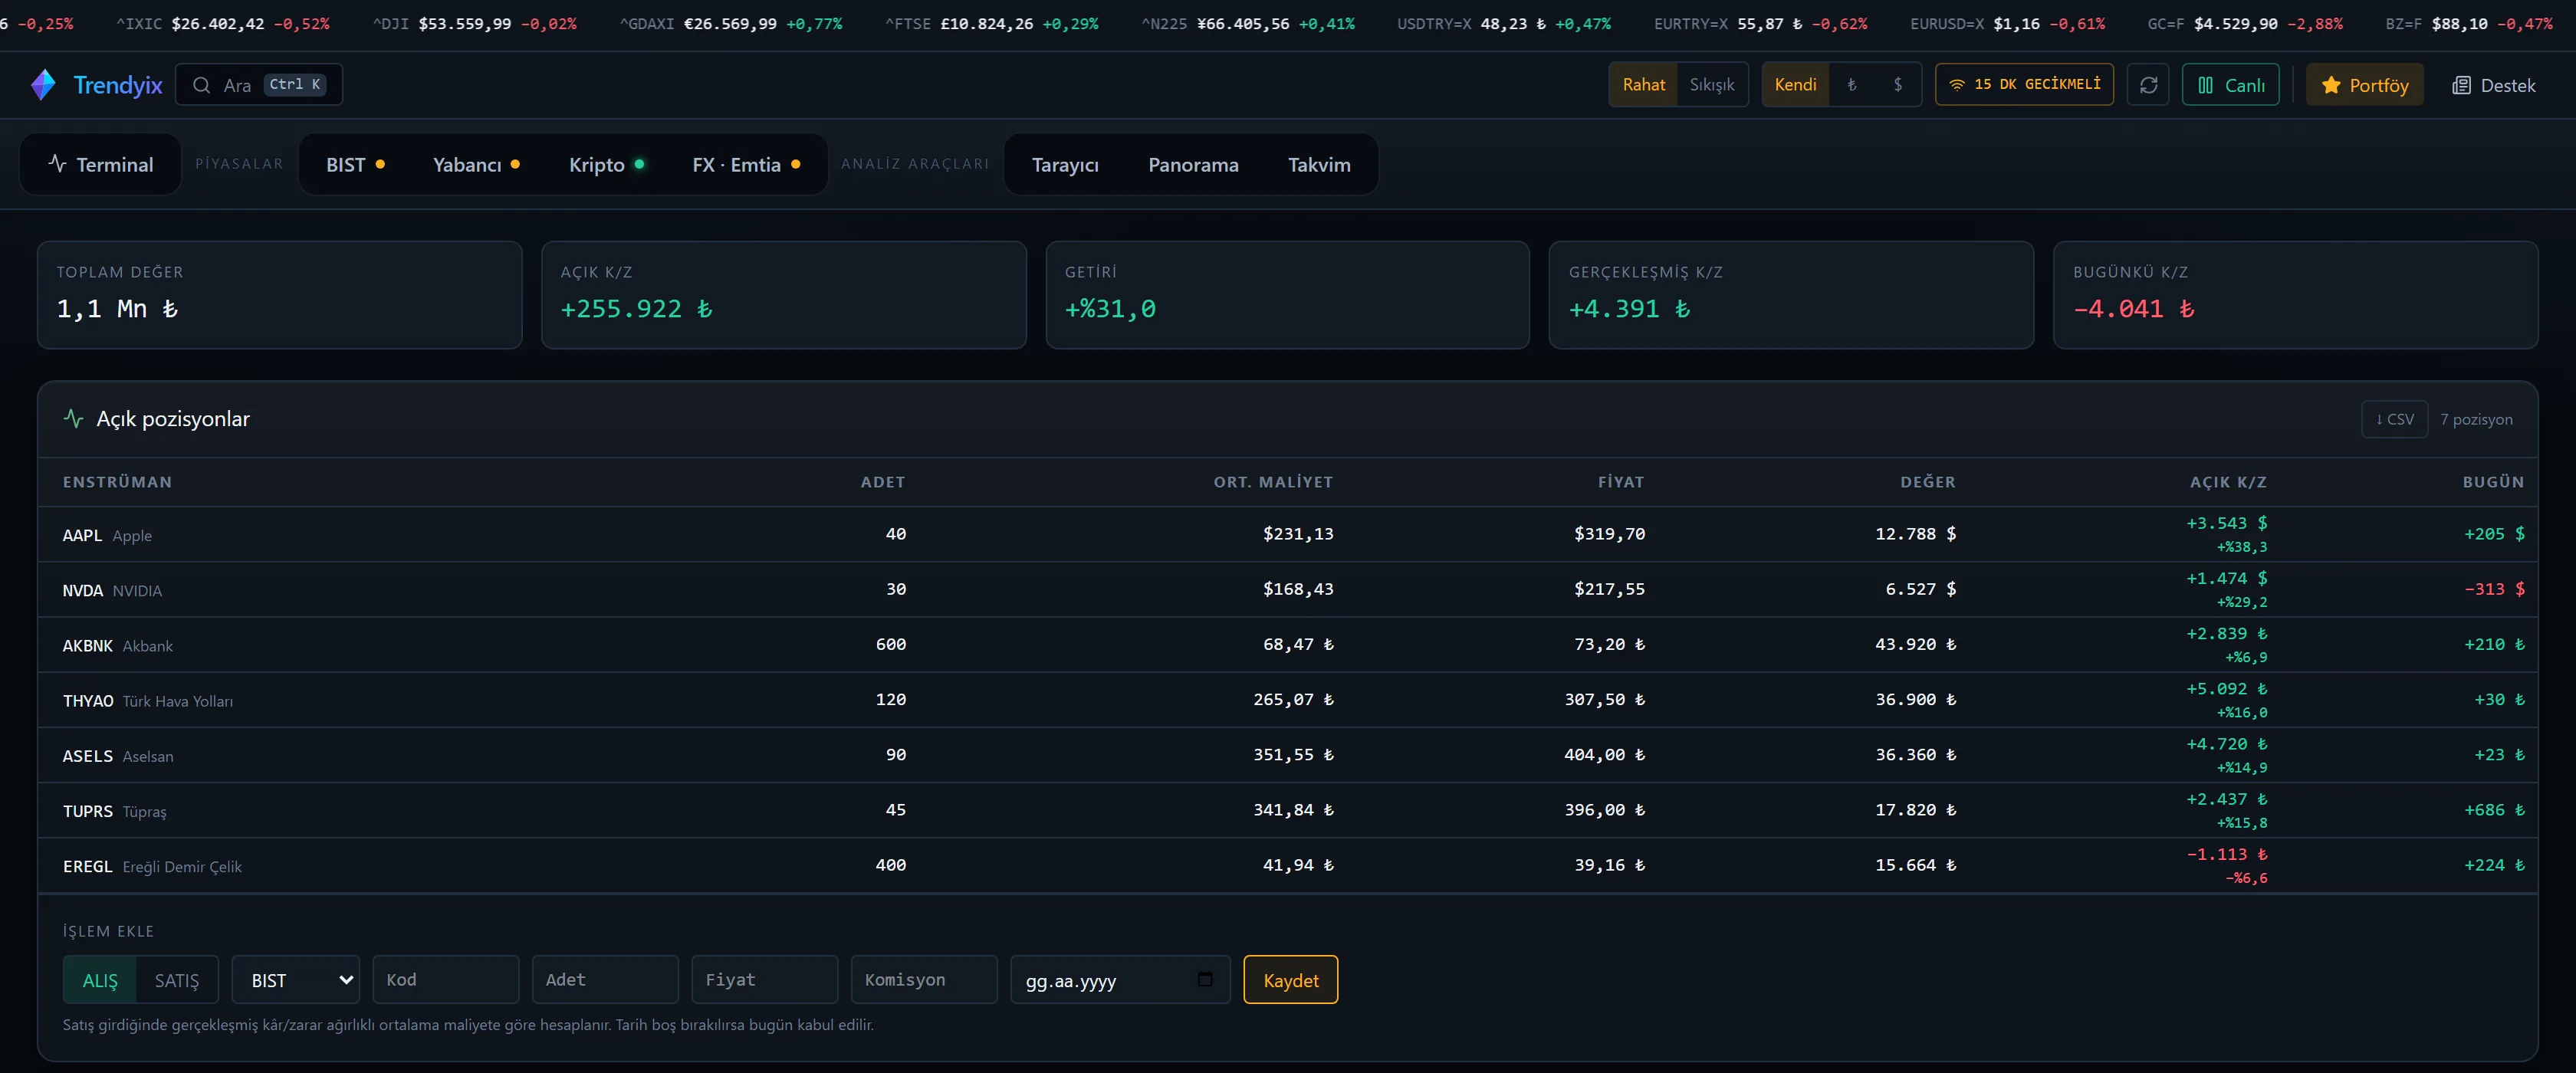The width and height of the screenshot is (2576, 1073).
Task: Click the Komisyon input field
Action: pos(924,980)
